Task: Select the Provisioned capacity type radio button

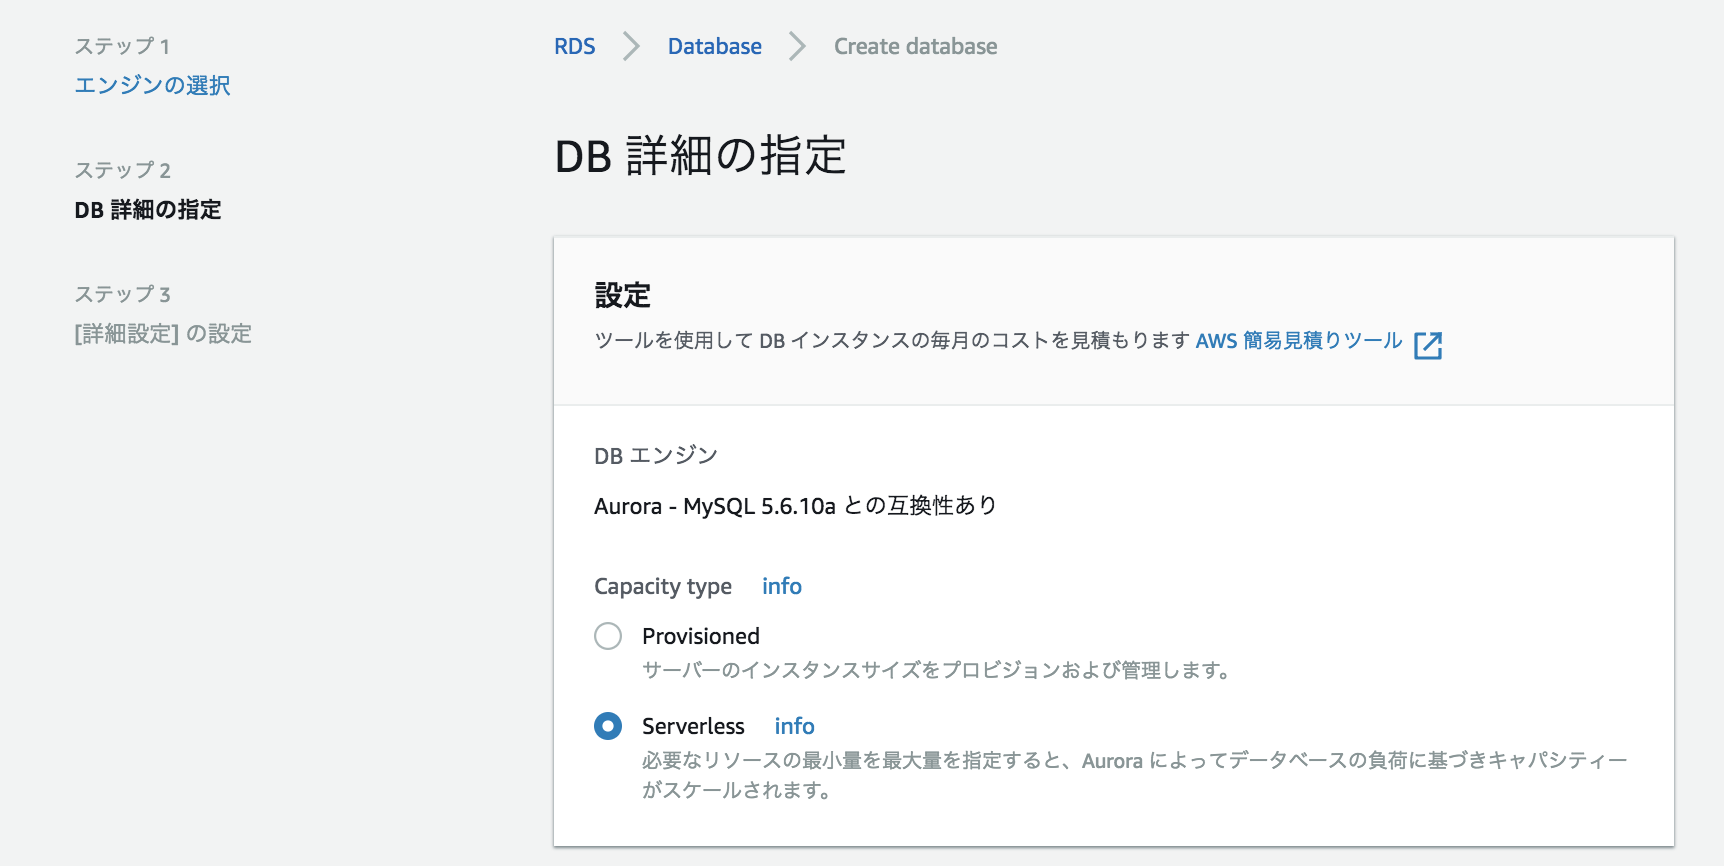Action: pos(608,636)
